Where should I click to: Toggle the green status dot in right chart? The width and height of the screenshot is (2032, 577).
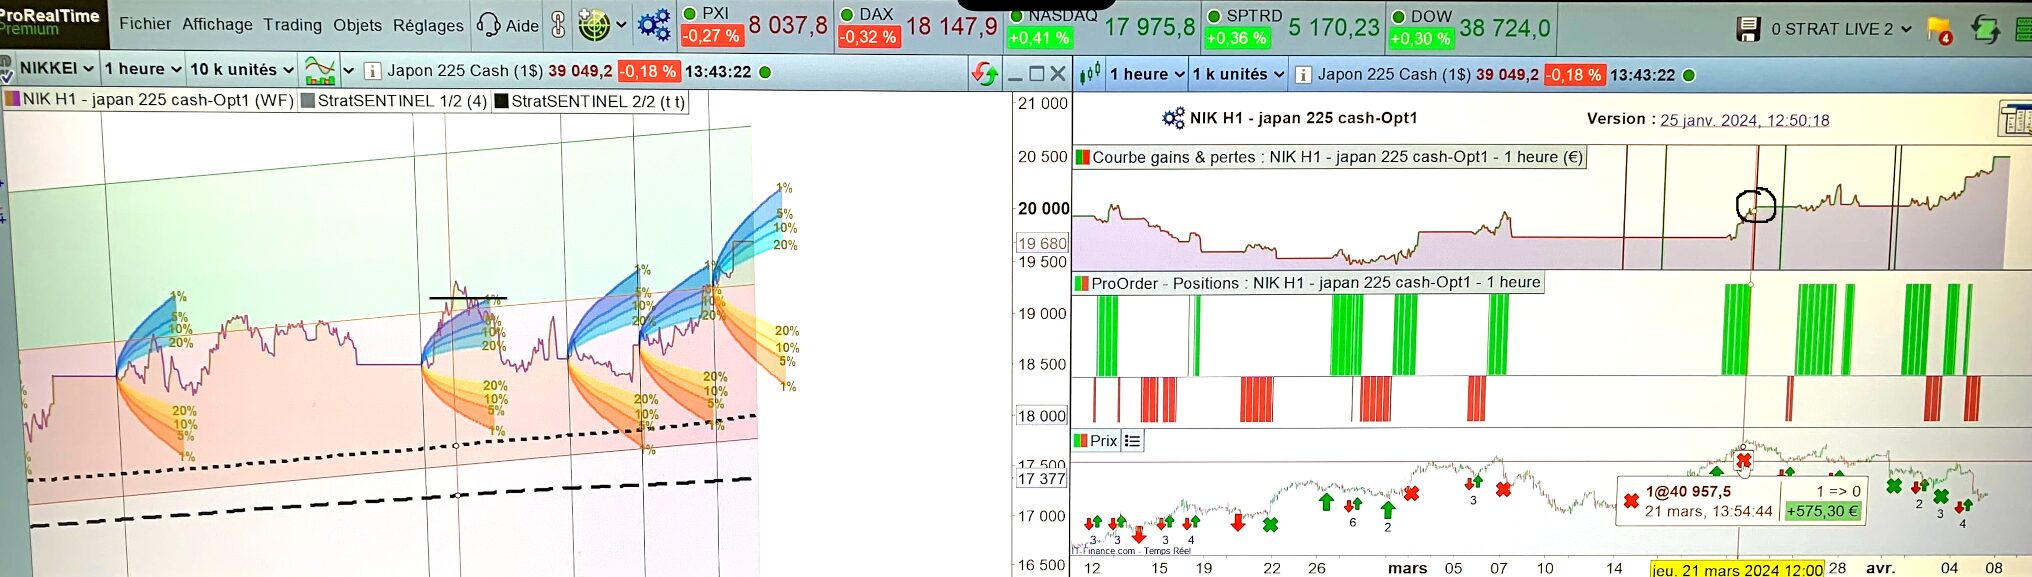point(1689,75)
